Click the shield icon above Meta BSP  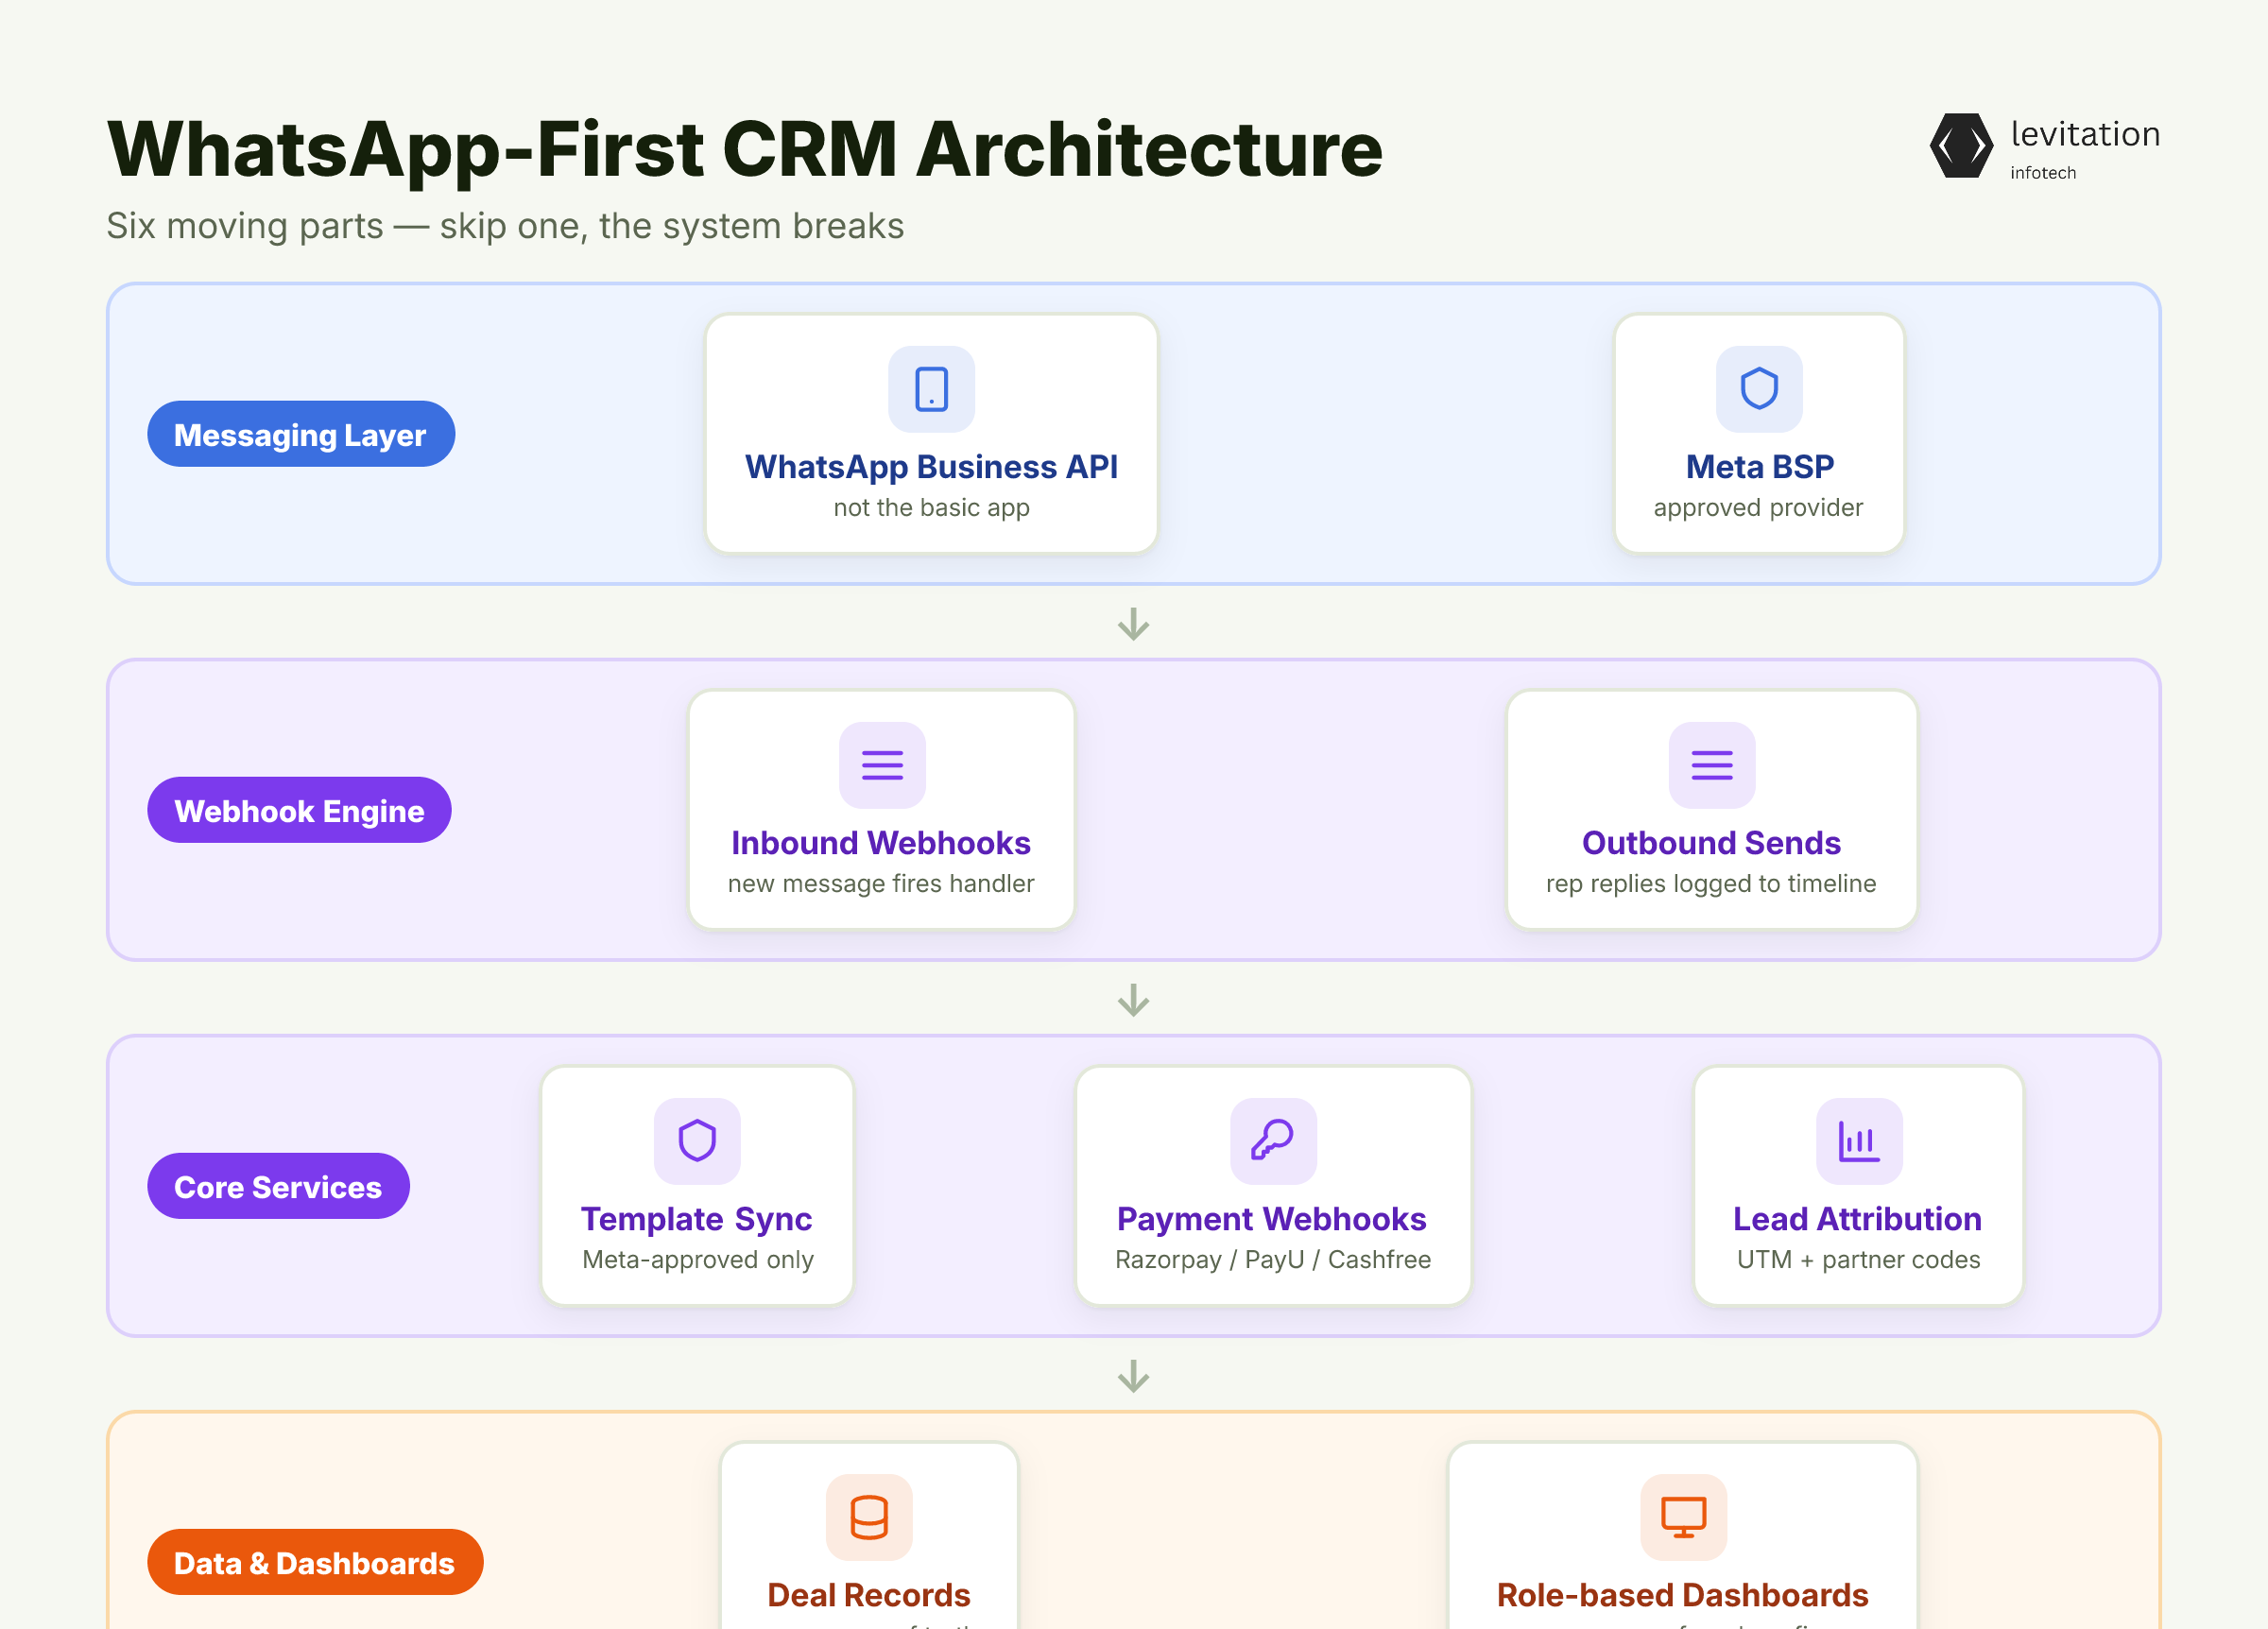click(x=1759, y=389)
